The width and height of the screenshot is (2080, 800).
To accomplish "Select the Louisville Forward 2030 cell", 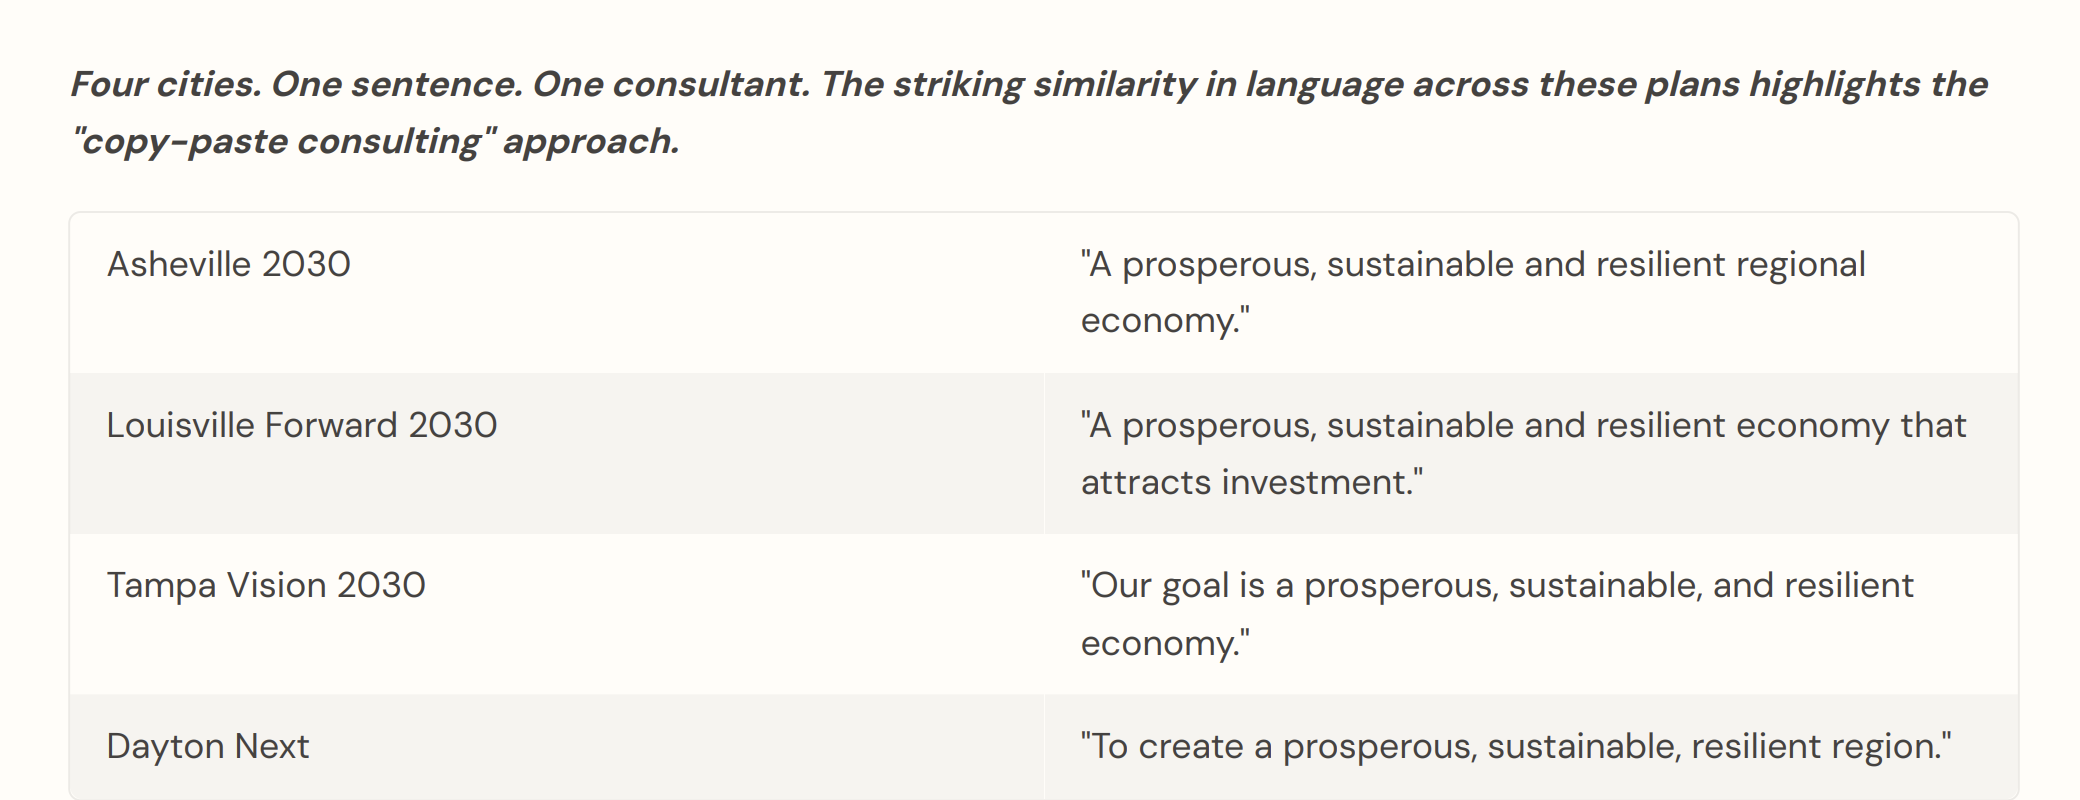I will (557, 453).
